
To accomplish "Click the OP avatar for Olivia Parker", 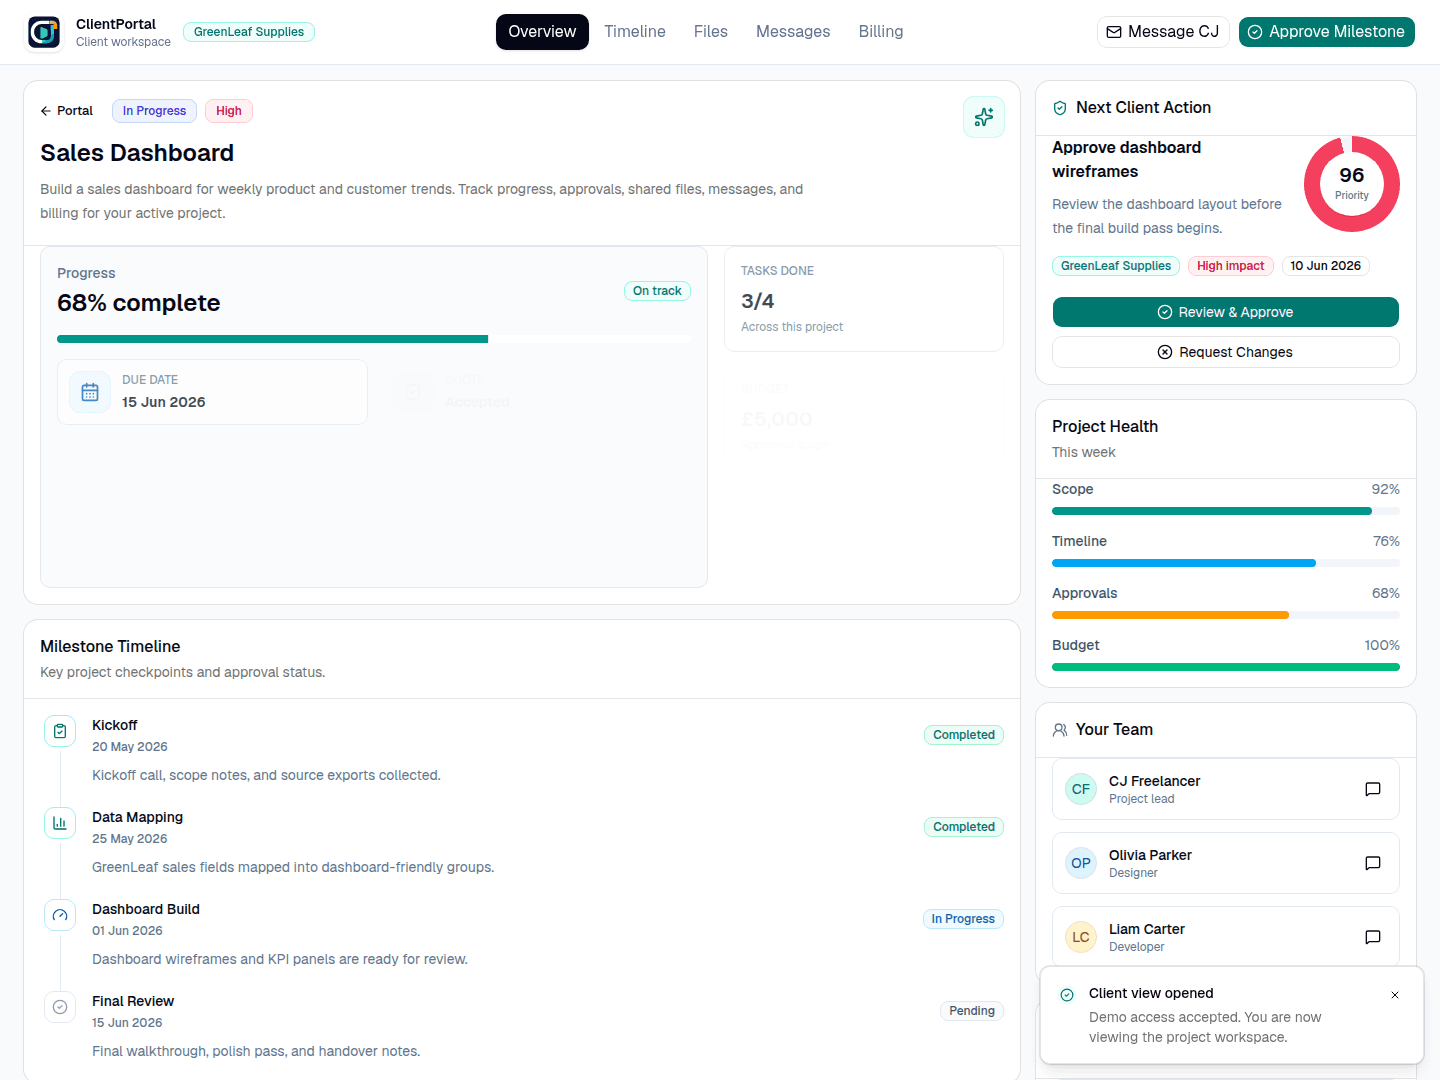I will coord(1081,863).
